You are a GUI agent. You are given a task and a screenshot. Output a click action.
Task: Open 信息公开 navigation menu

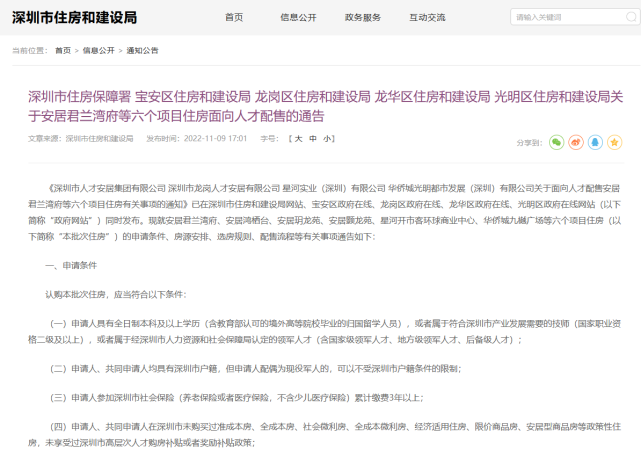(298, 17)
